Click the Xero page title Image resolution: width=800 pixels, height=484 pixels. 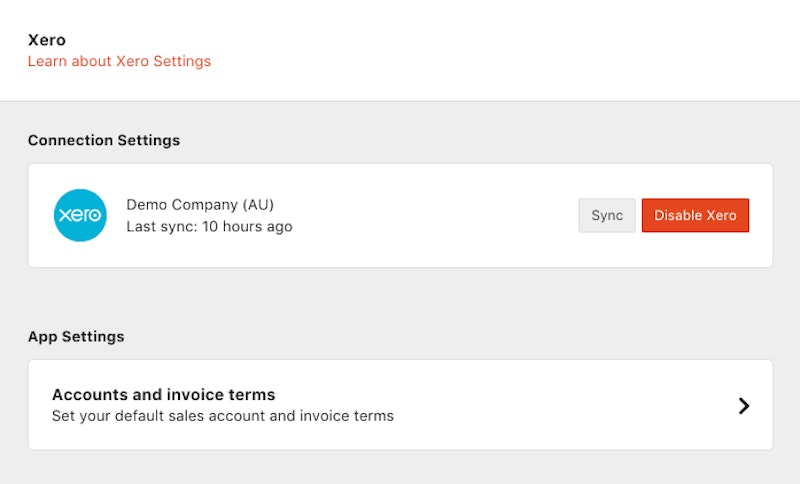pos(46,40)
